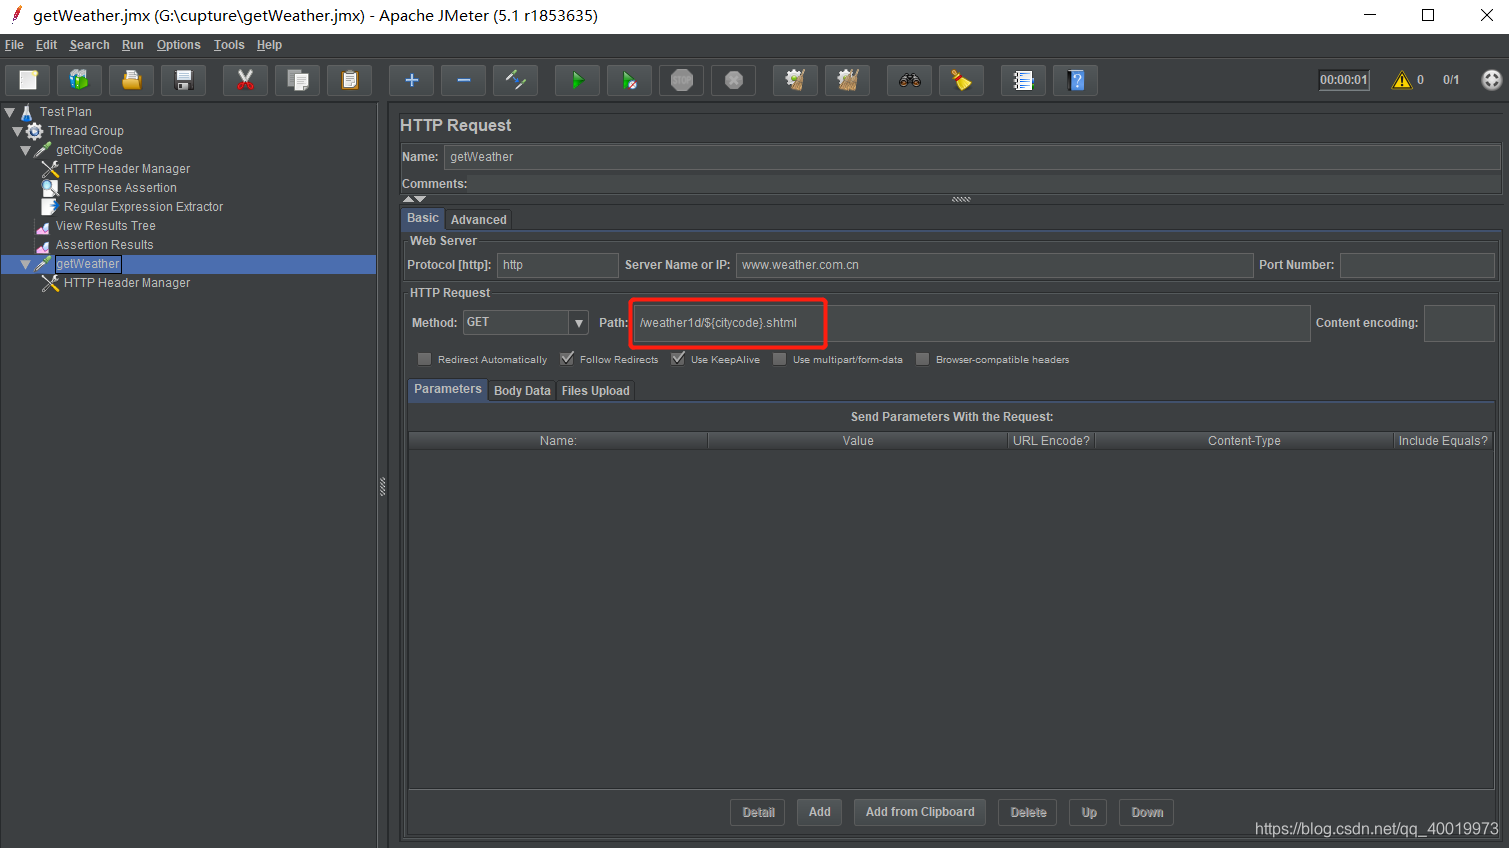Image resolution: width=1509 pixels, height=848 pixels.
Task: Click Add from Clipboard button
Action: [920, 812]
